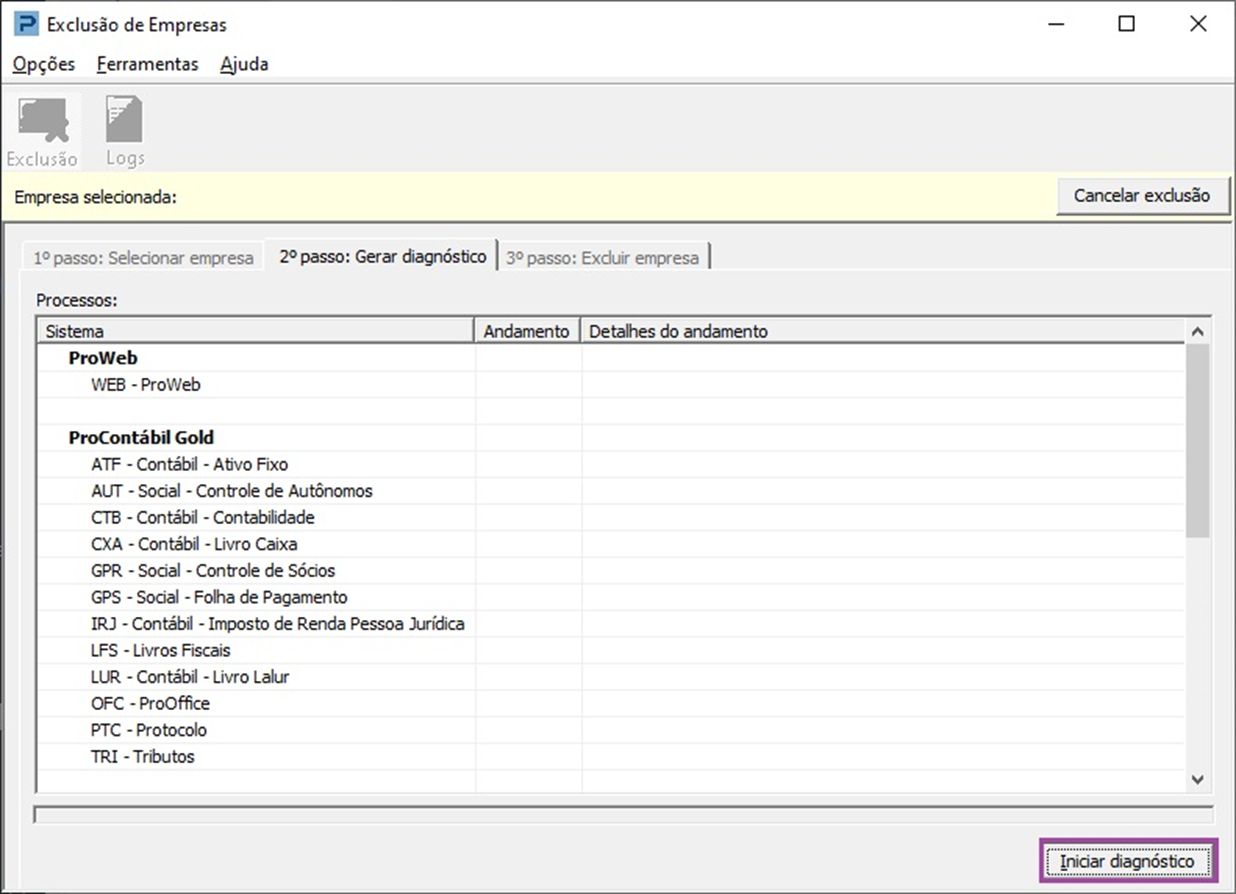Select ATF - Contábil - Ativo Fixo row
The height and width of the screenshot is (894, 1236).
(x=611, y=464)
